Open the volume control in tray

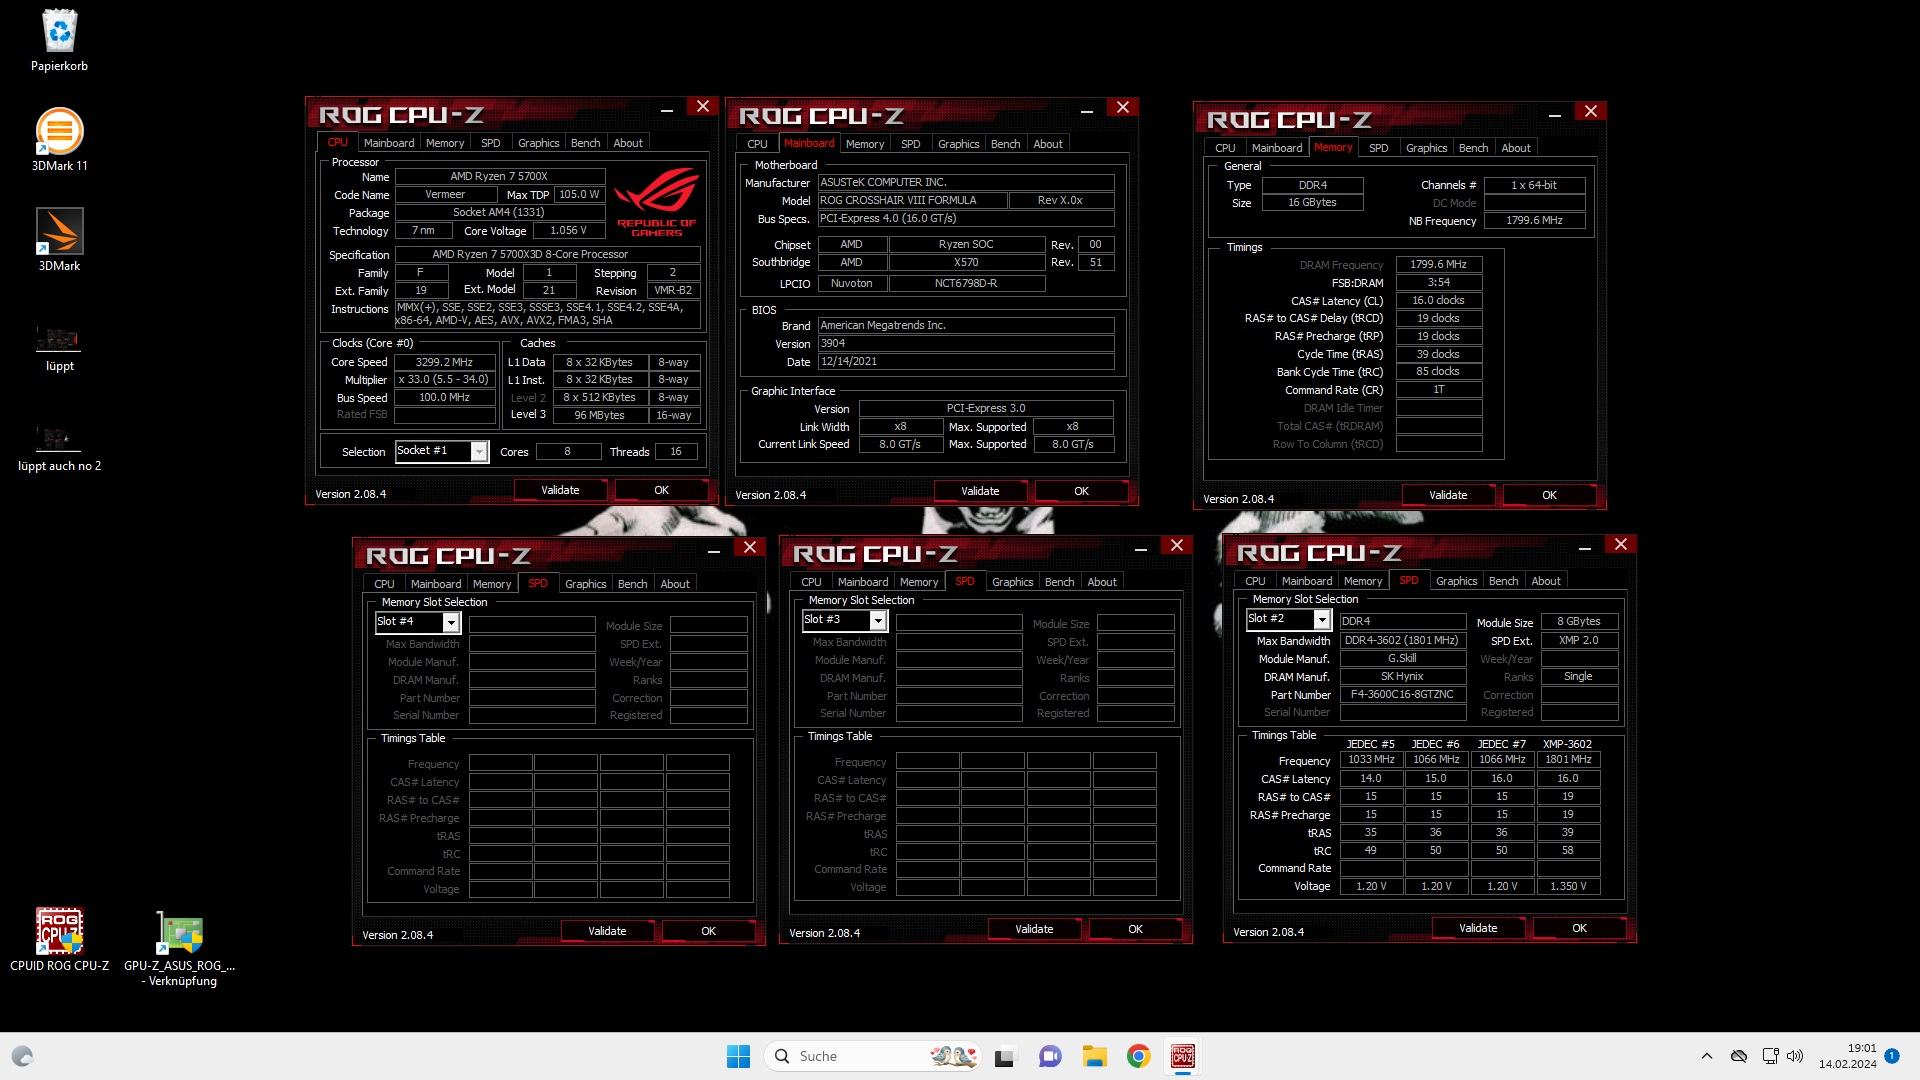pos(1795,1056)
